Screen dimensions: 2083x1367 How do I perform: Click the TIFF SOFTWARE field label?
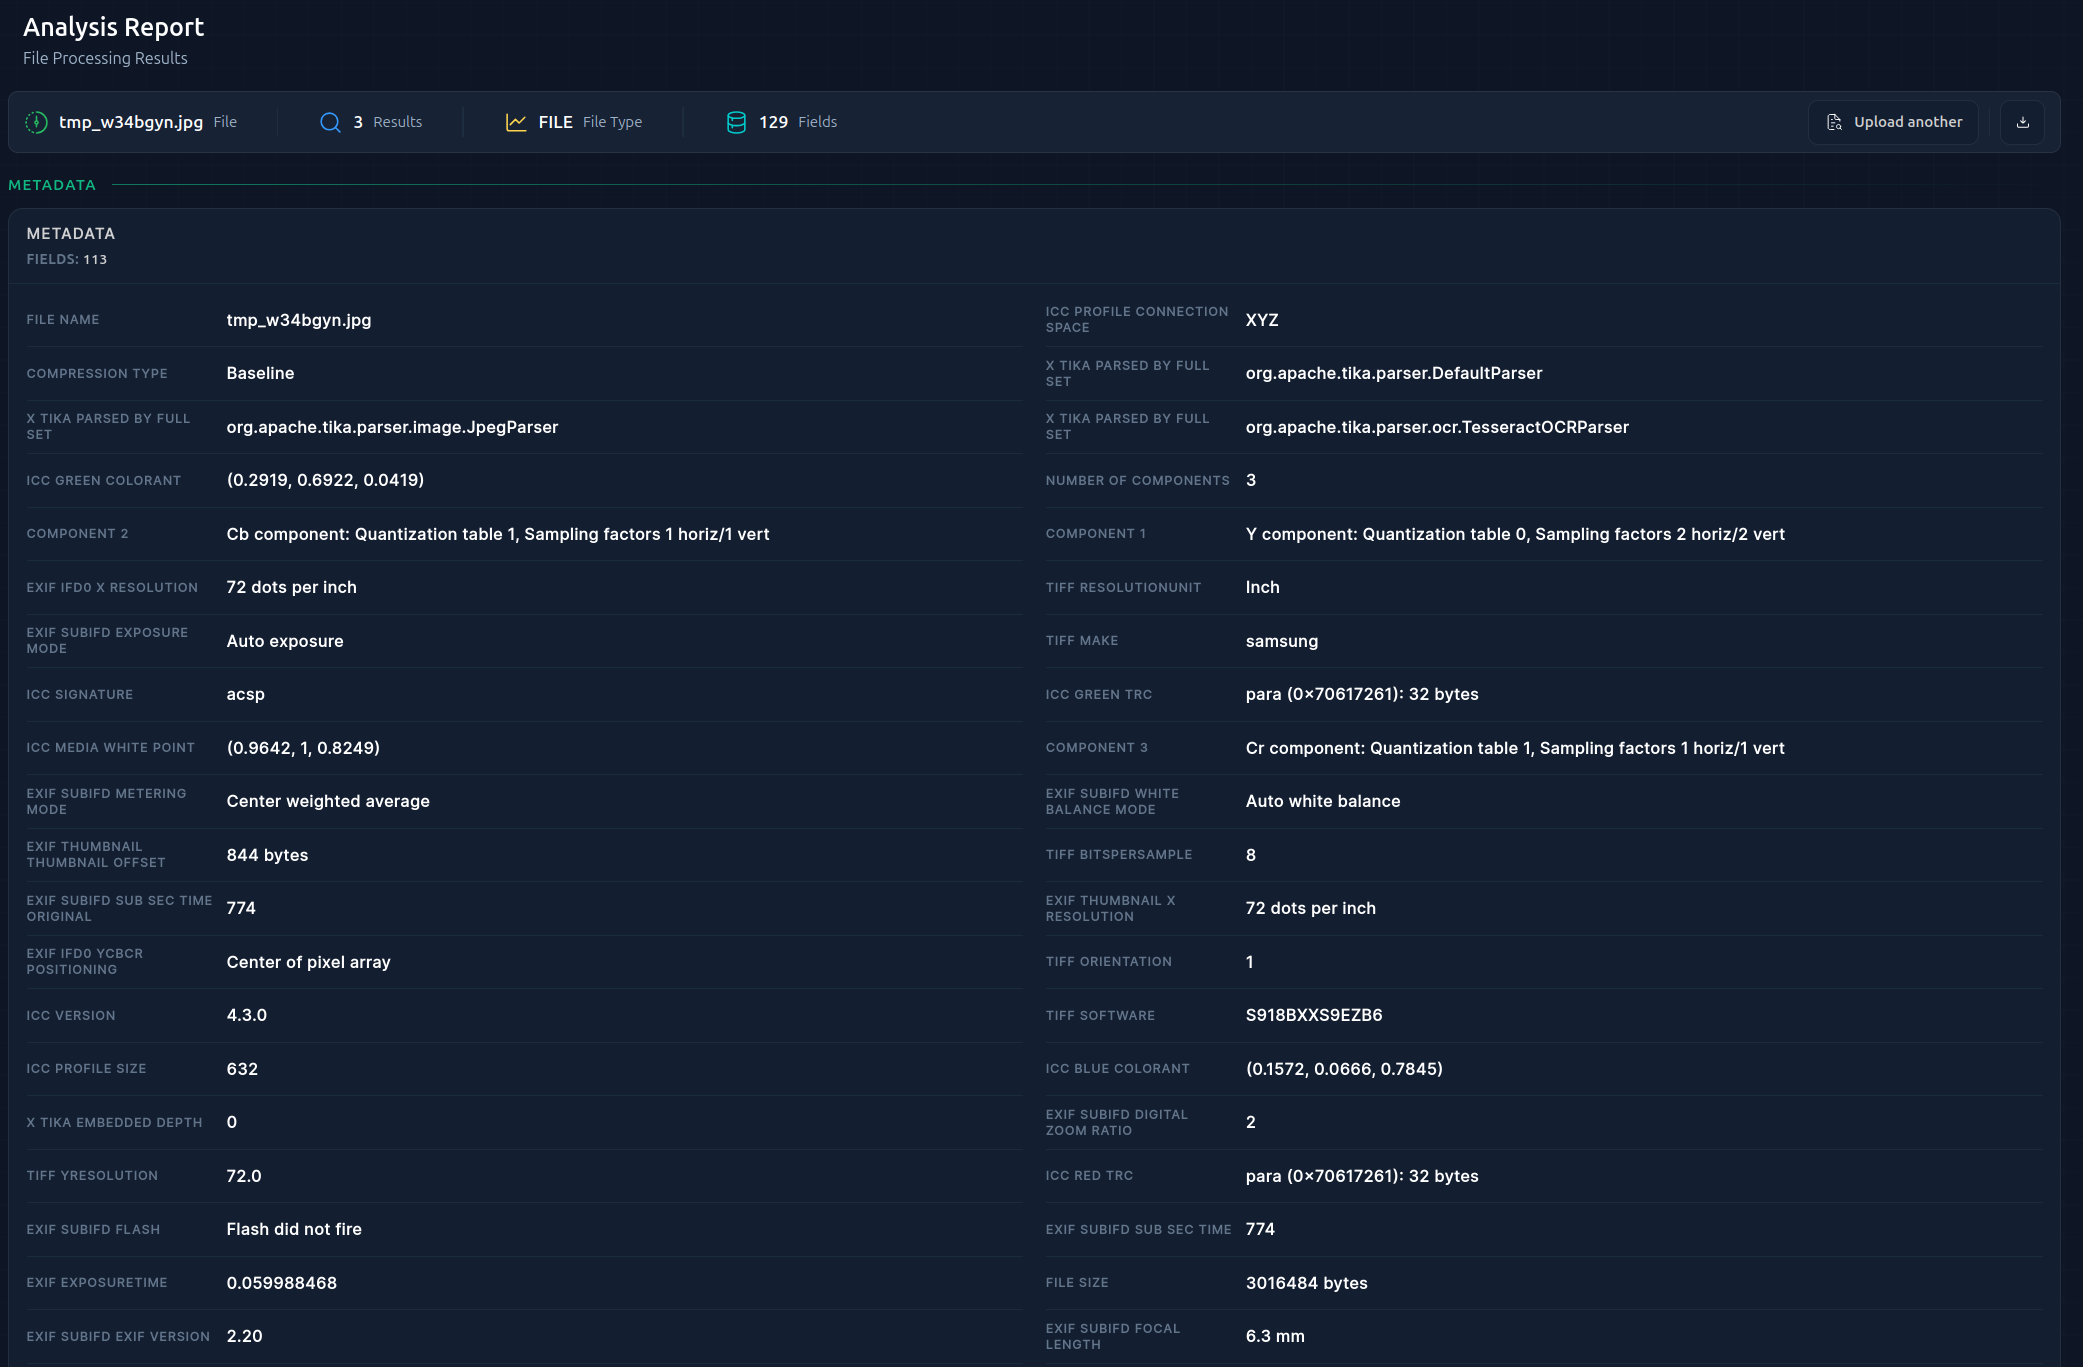pos(1100,1016)
